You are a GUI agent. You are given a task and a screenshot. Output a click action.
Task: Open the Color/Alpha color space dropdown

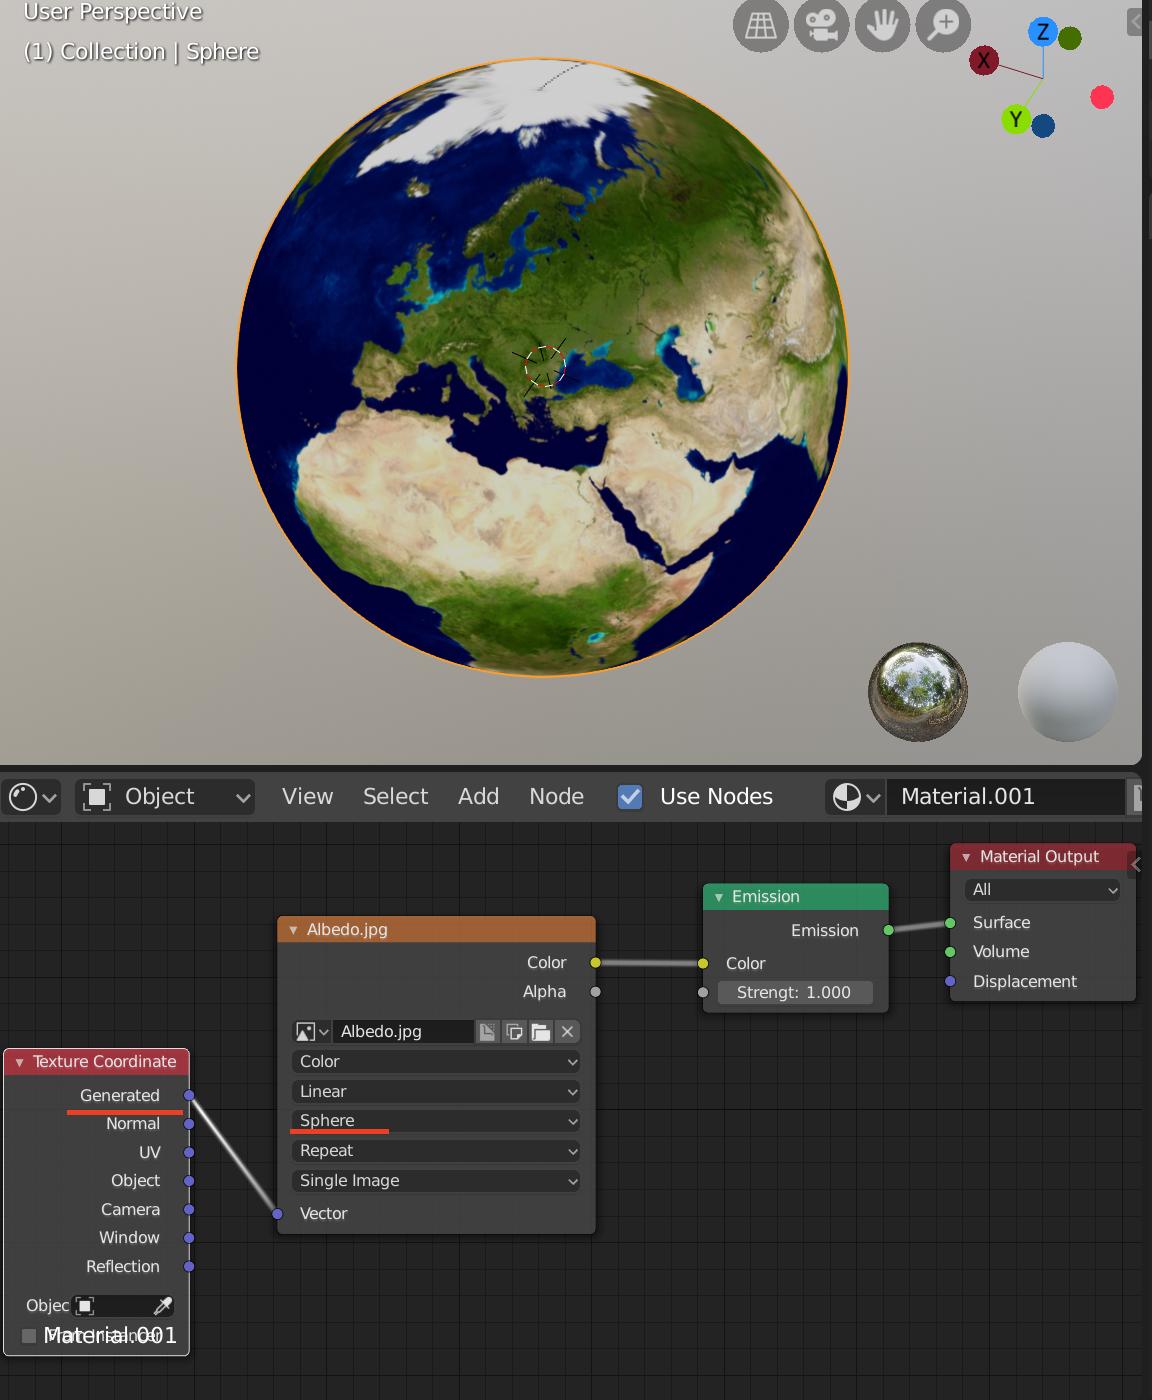coord(435,1061)
